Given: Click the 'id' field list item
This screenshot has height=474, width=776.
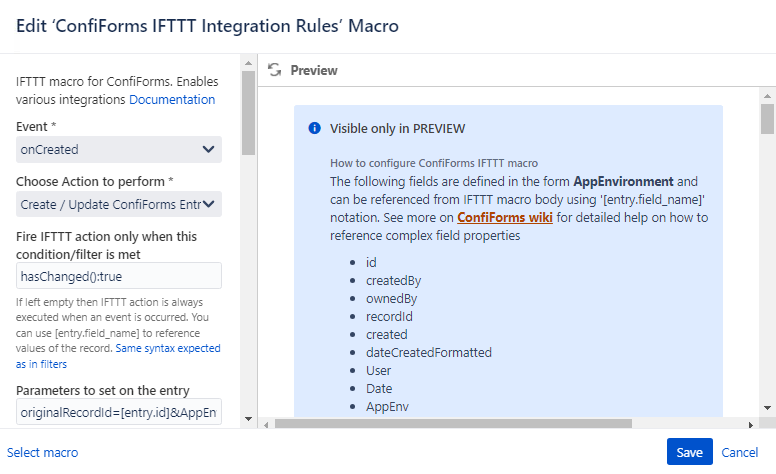Looking at the screenshot, I should click(x=371, y=262).
